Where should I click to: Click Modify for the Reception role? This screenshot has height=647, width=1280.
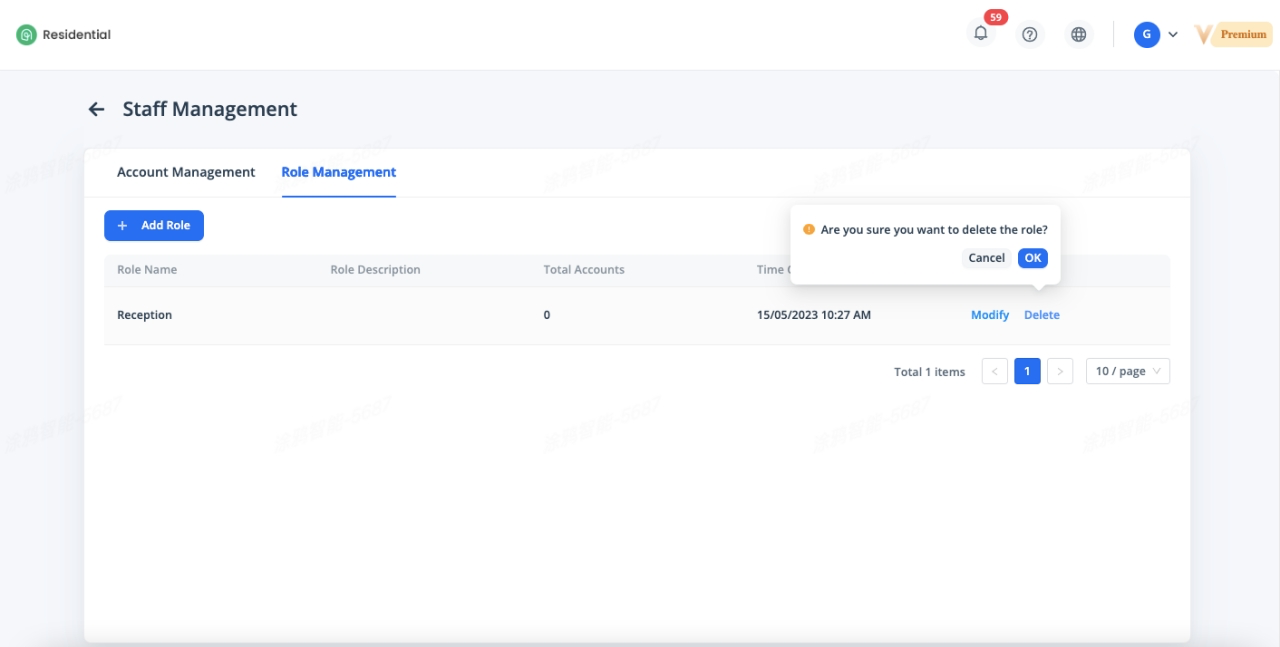click(x=990, y=315)
